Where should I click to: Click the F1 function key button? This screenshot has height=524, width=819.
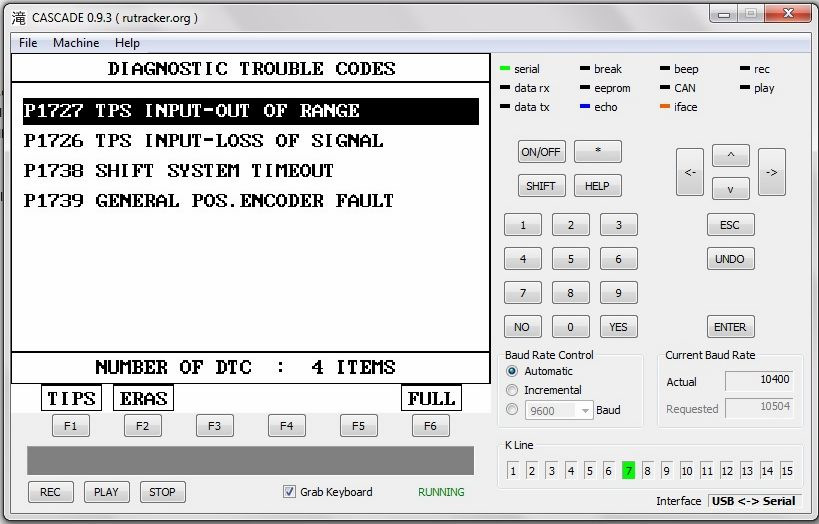[71, 426]
